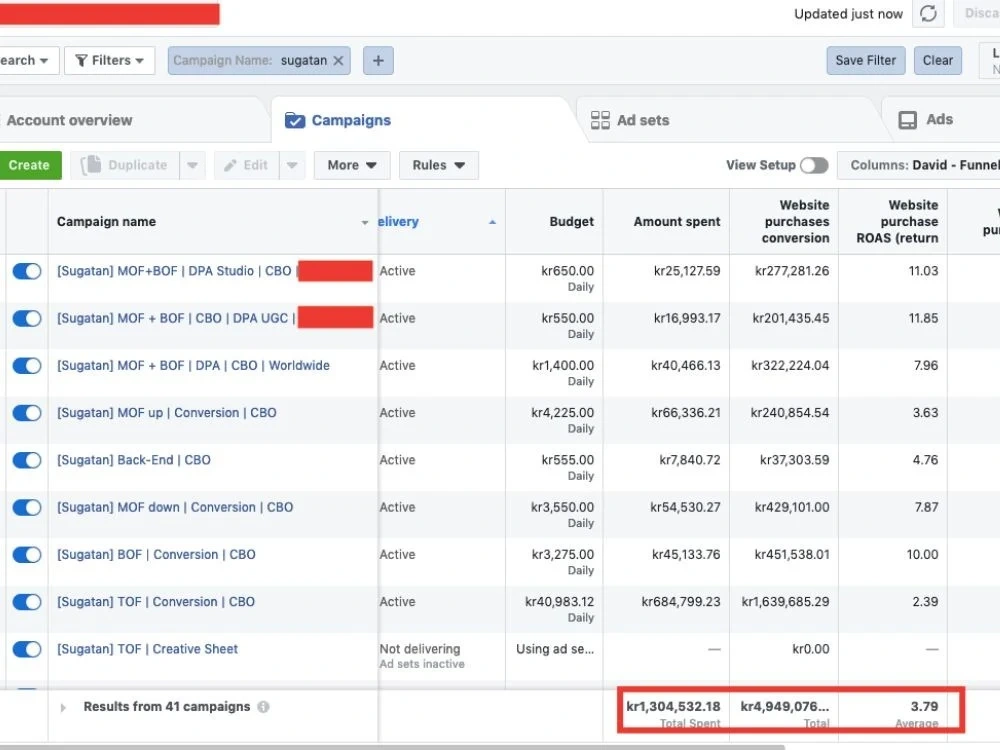This screenshot has height=750, width=1000.
Task: Toggle off MOF + BOF DPA UGC campaign
Action: (x=27, y=318)
